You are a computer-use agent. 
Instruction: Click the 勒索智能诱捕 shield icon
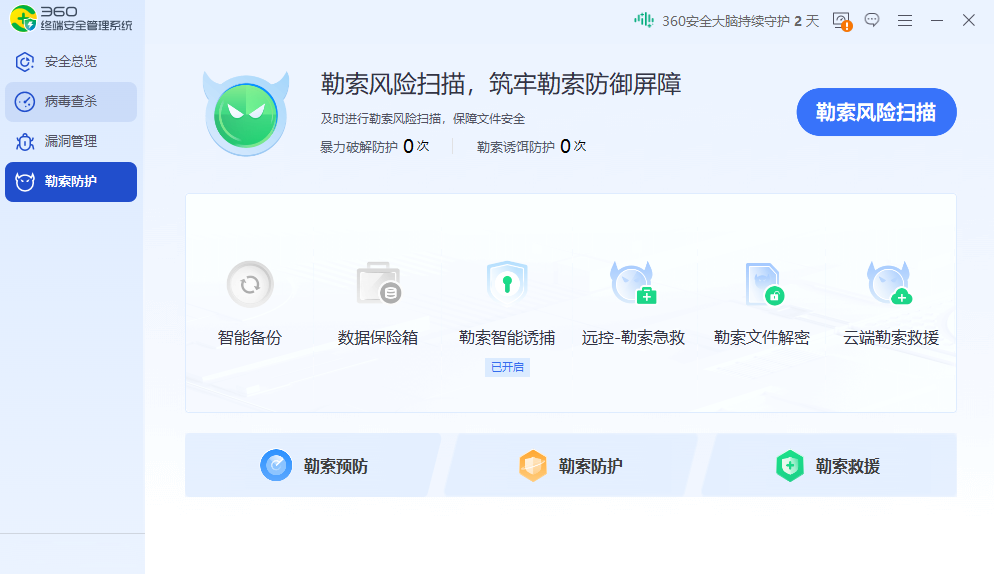click(506, 285)
